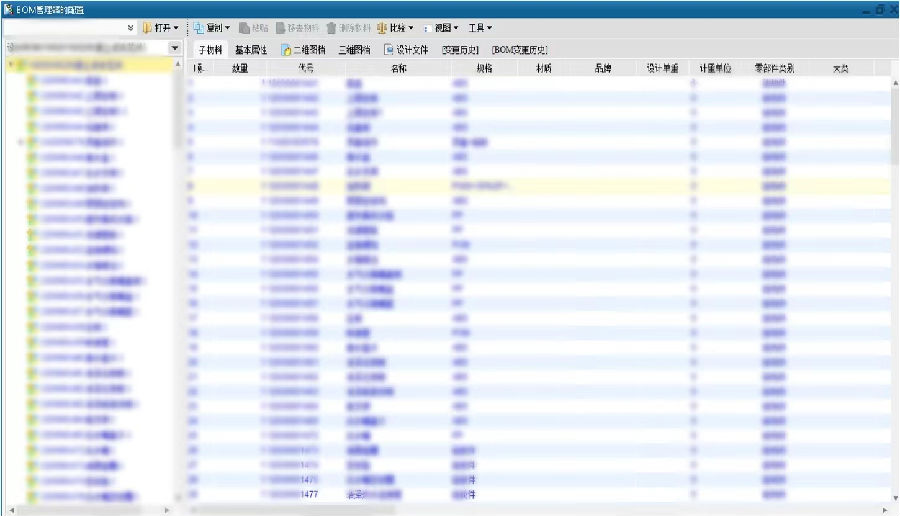Image resolution: width=900 pixels, height=516 pixels.
Task: Click the 计量单位 column header
Action: tap(715, 68)
